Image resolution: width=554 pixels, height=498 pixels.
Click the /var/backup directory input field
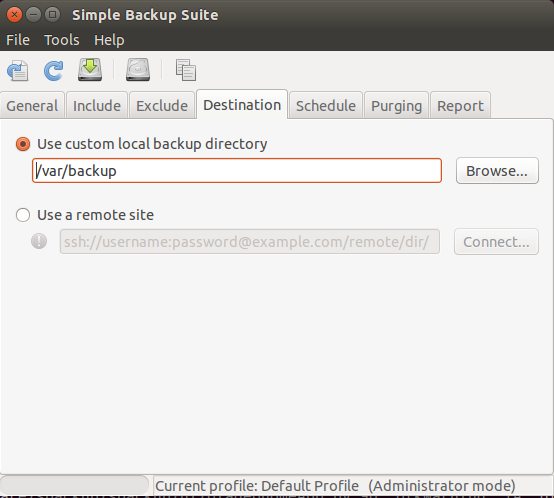(237, 171)
